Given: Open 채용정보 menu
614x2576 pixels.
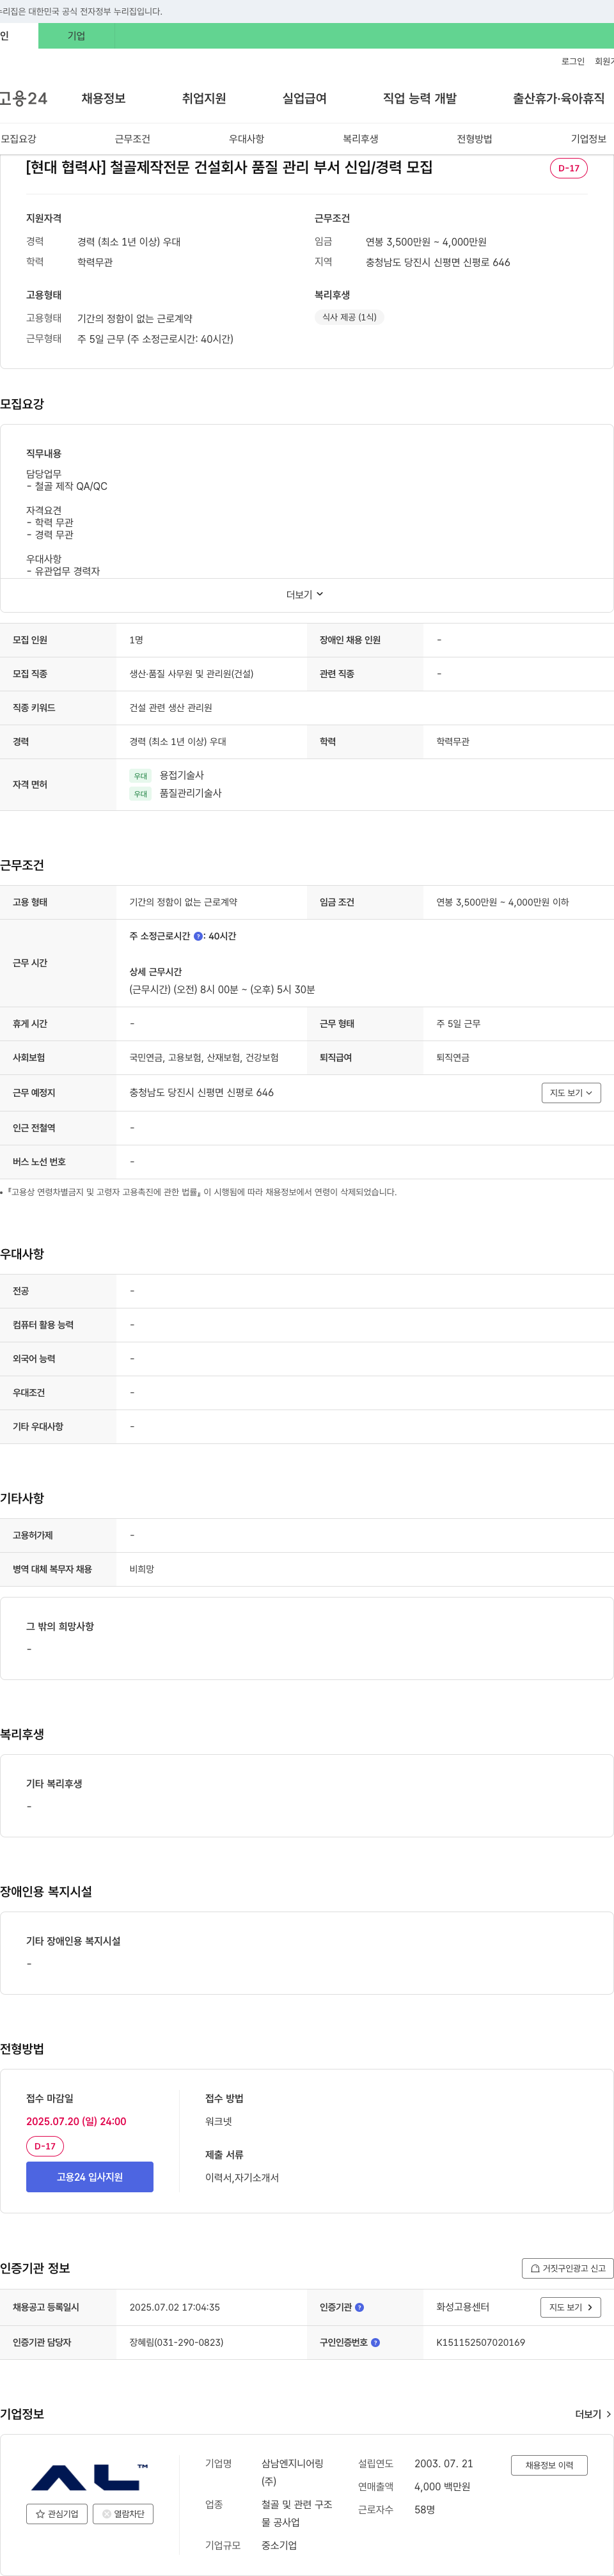Looking at the screenshot, I should (103, 98).
